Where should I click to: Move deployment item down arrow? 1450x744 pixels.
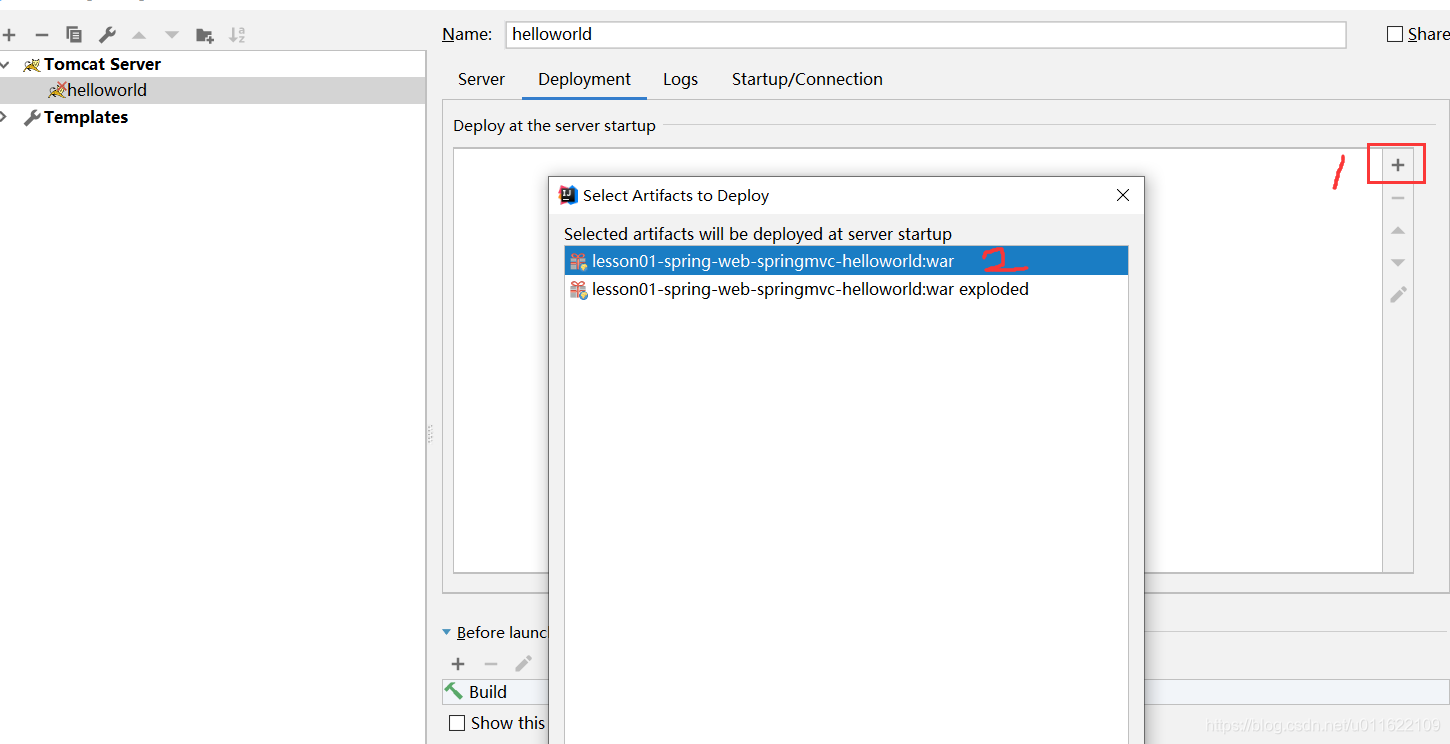(1398, 262)
